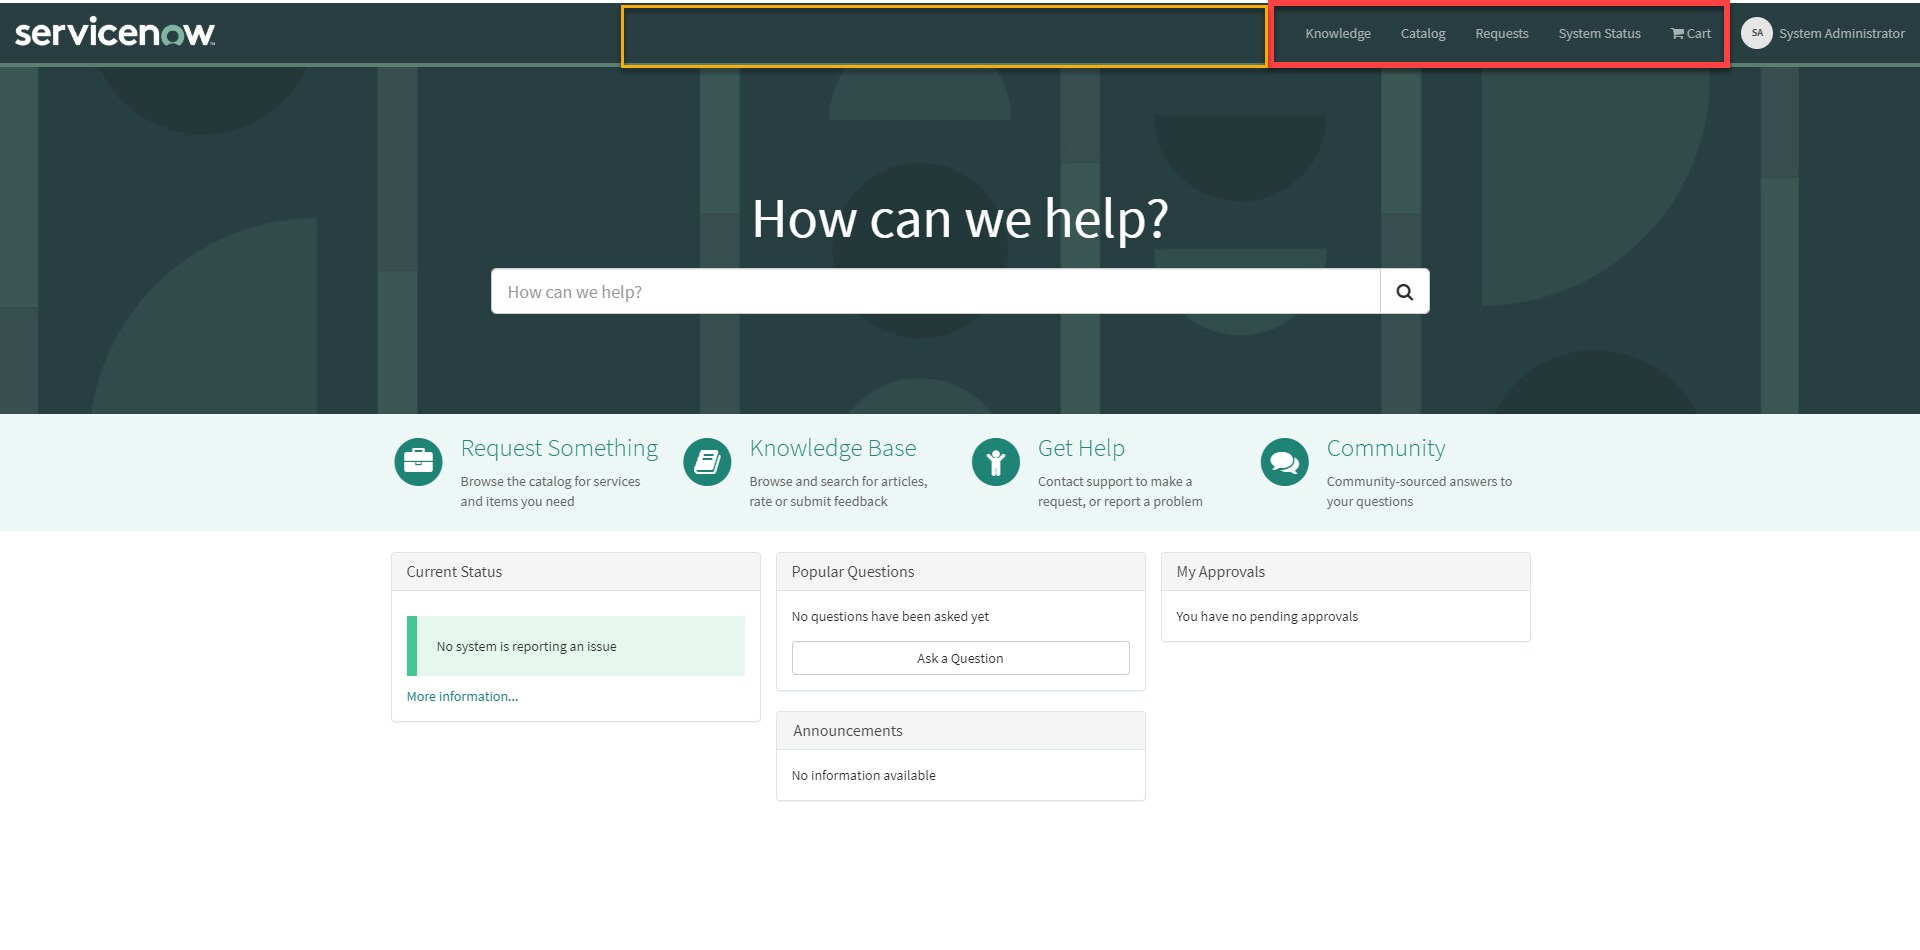Click the Announcements panel header
Screen dimensions: 1920x950
[x=961, y=731]
